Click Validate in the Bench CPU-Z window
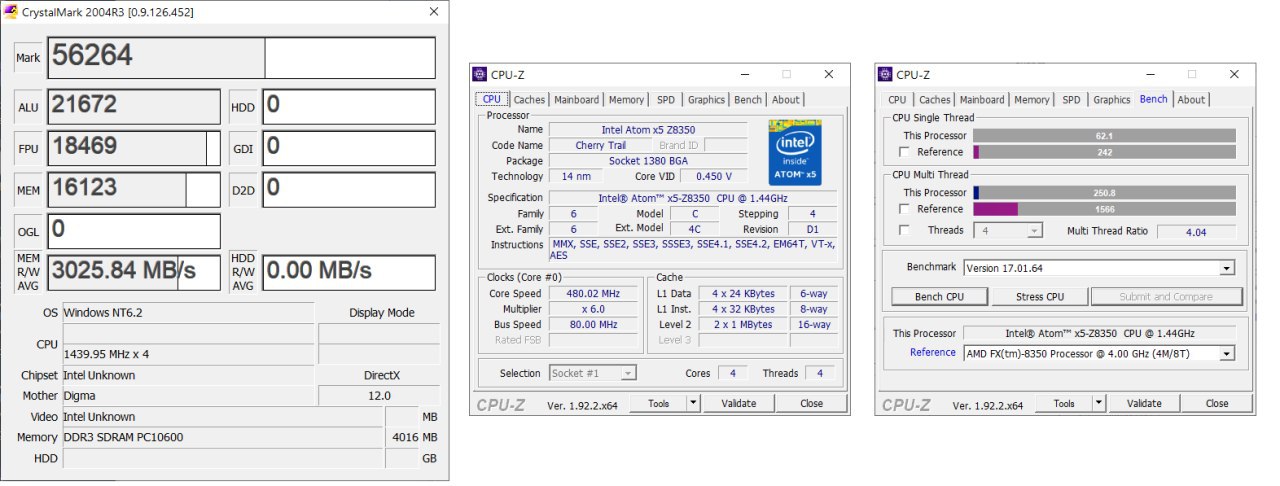The height and width of the screenshot is (486, 1280). point(1143,403)
